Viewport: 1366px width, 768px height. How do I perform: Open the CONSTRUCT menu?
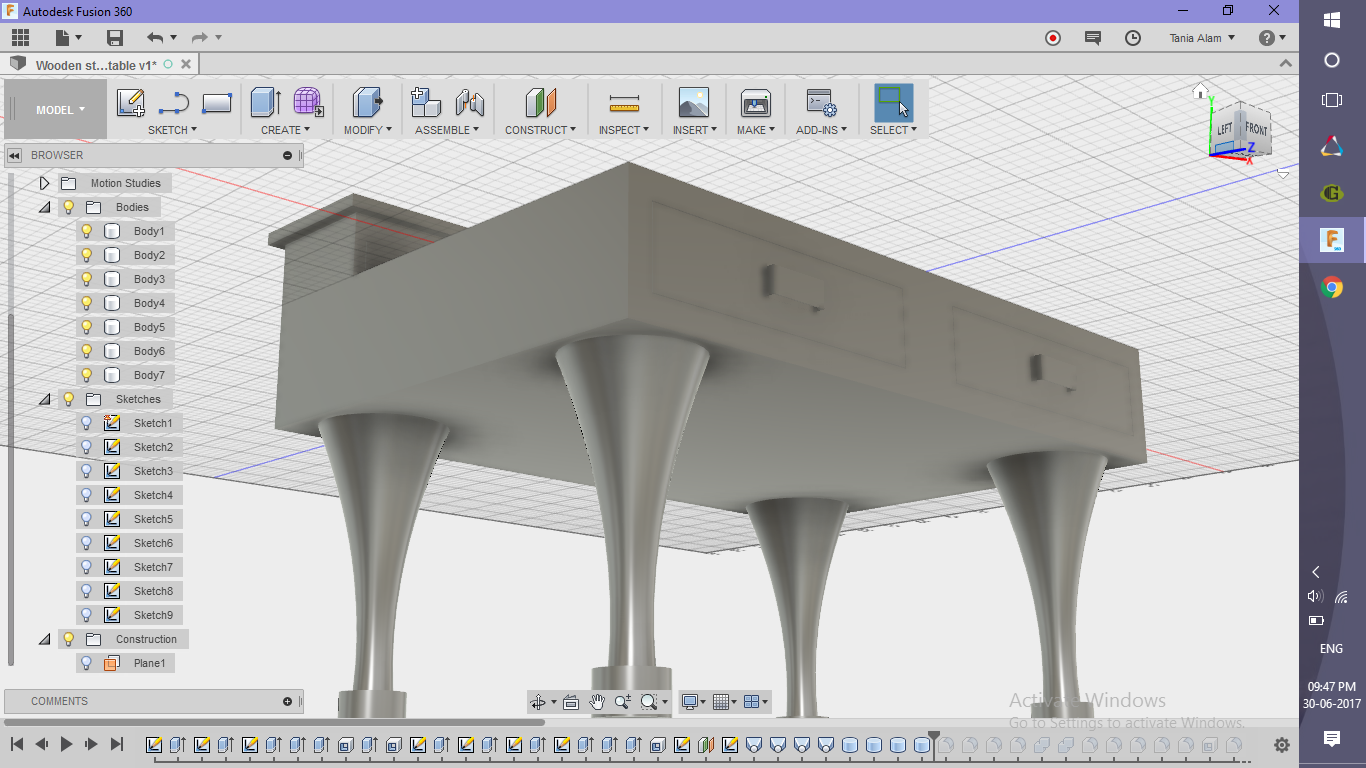[540, 130]
